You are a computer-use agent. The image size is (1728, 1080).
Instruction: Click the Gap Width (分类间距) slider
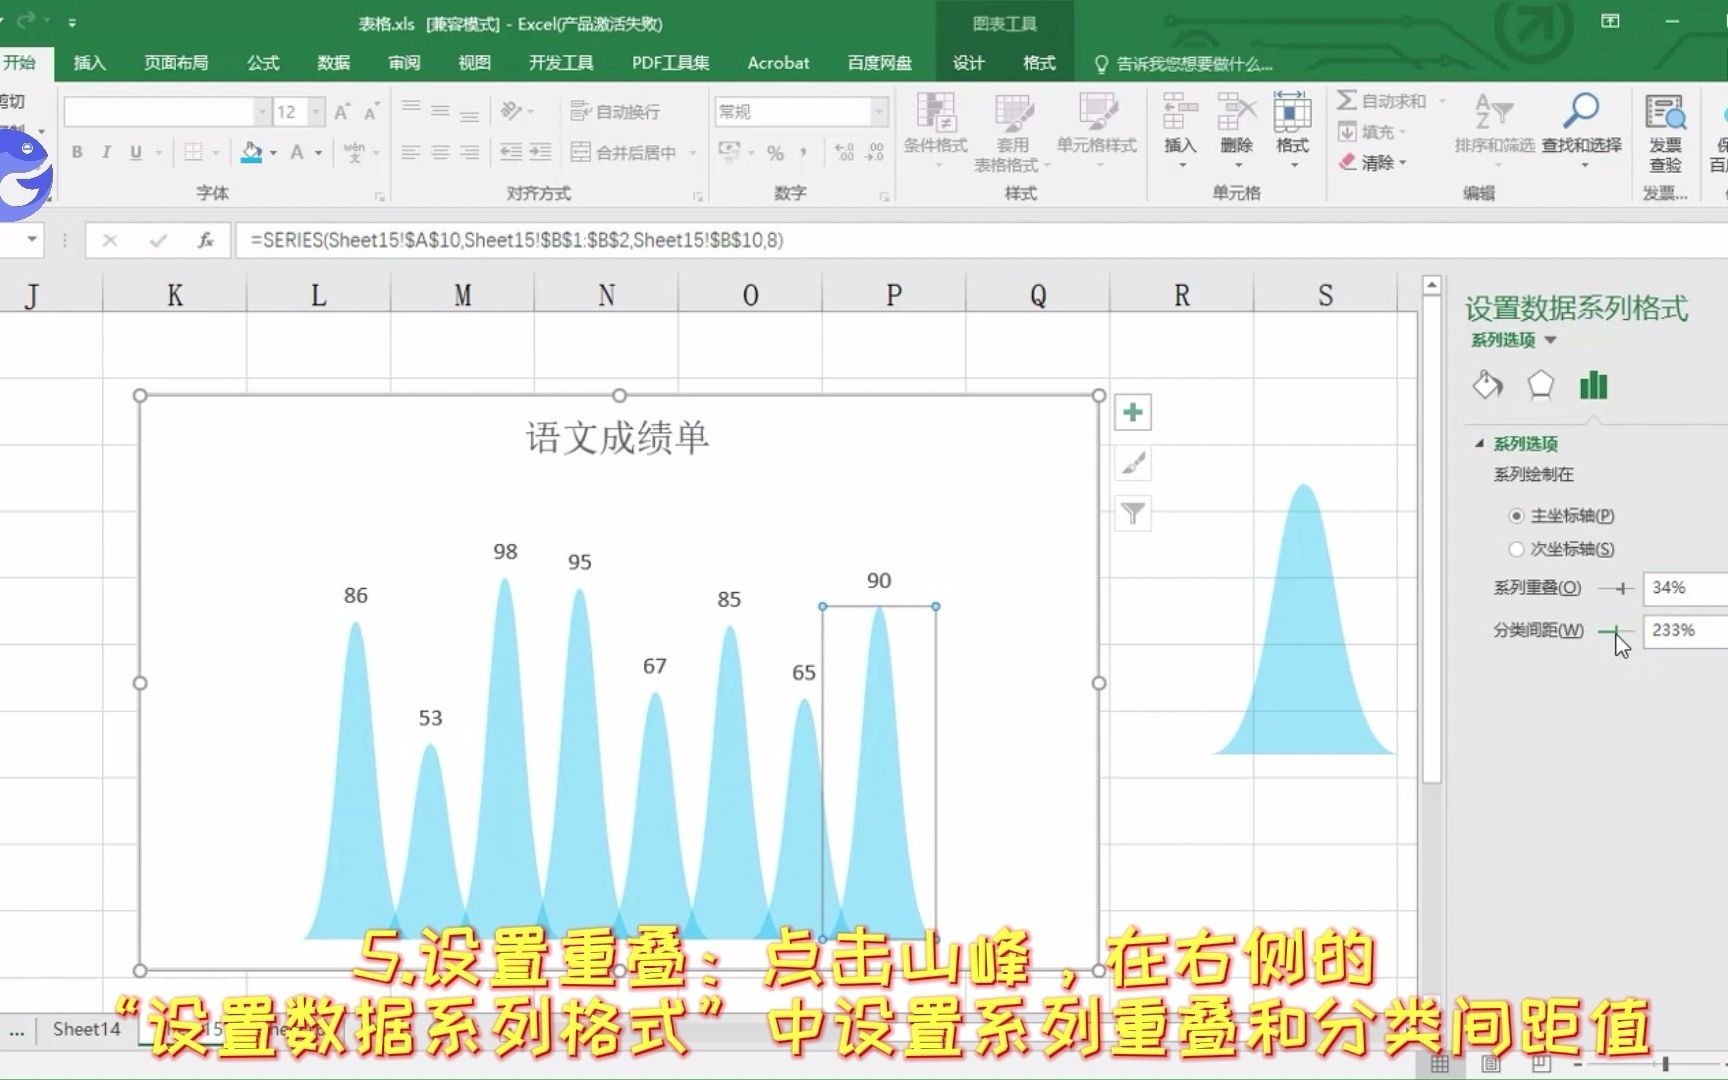1615,631
